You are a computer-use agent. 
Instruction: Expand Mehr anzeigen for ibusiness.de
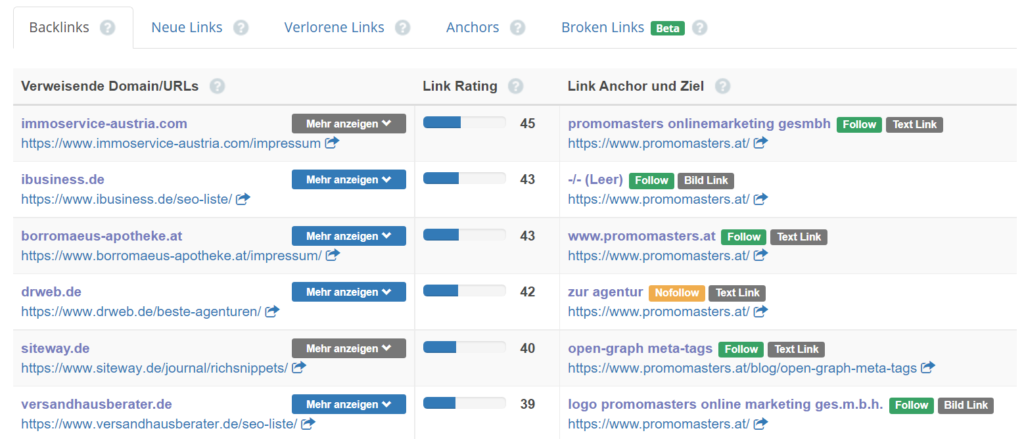click(348, 180)
